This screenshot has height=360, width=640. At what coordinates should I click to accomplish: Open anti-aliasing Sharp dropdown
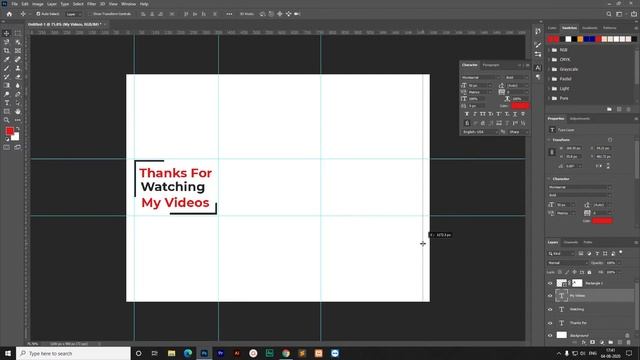518,132
